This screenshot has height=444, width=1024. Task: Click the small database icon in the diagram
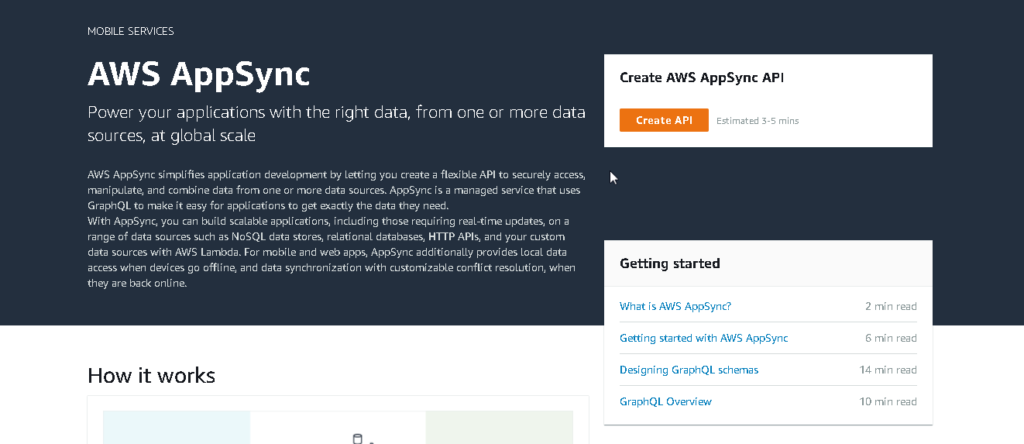[357, 438]
